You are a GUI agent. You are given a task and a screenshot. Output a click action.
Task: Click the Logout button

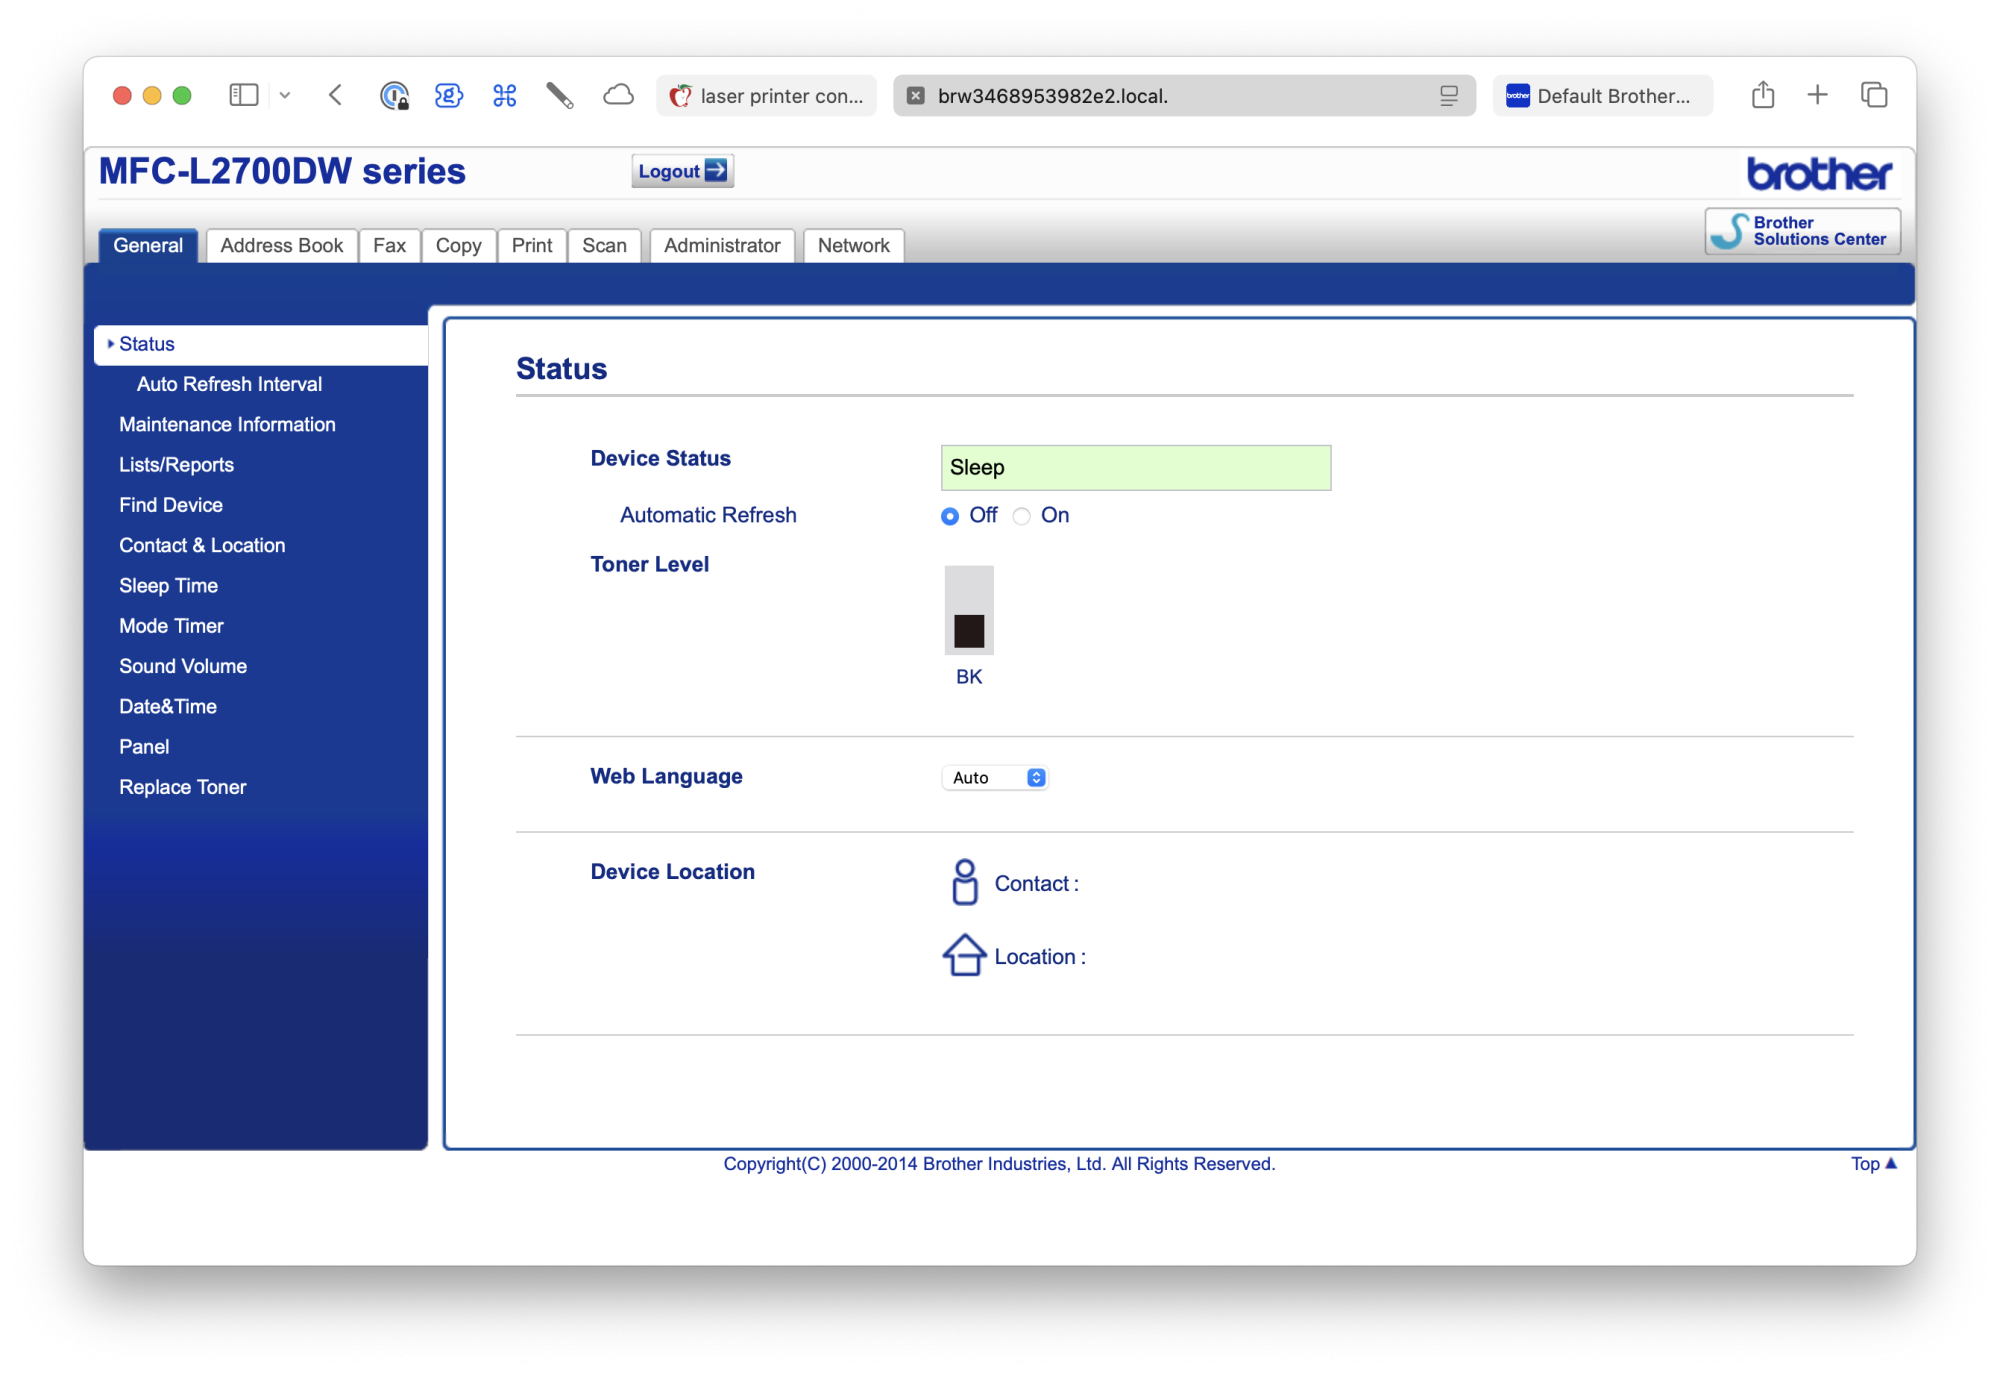682,171
